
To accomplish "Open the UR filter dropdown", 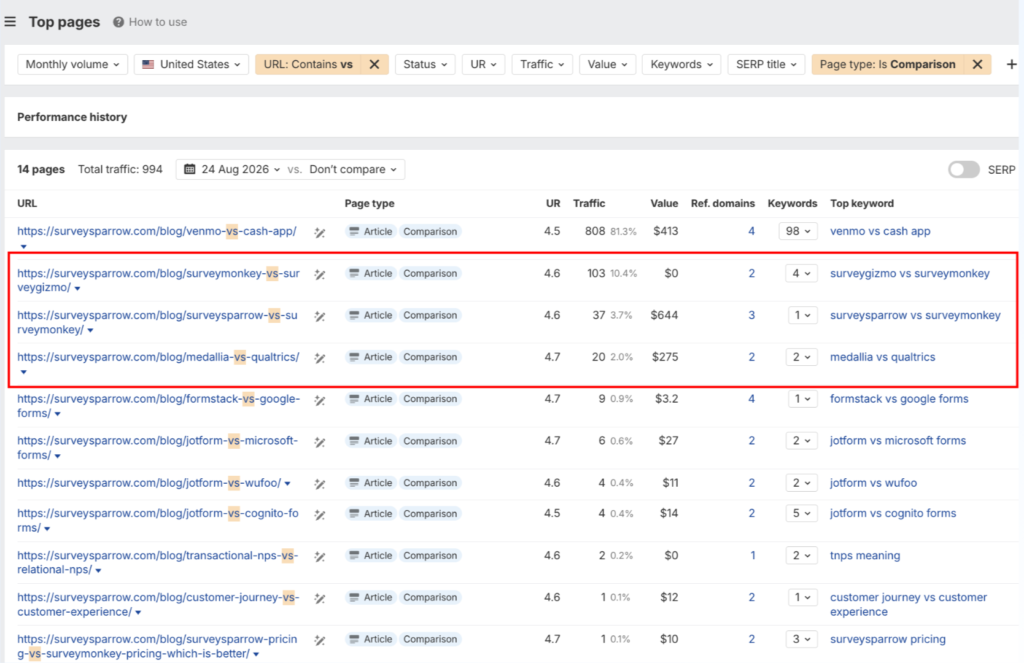I will [x=483, y=64].
